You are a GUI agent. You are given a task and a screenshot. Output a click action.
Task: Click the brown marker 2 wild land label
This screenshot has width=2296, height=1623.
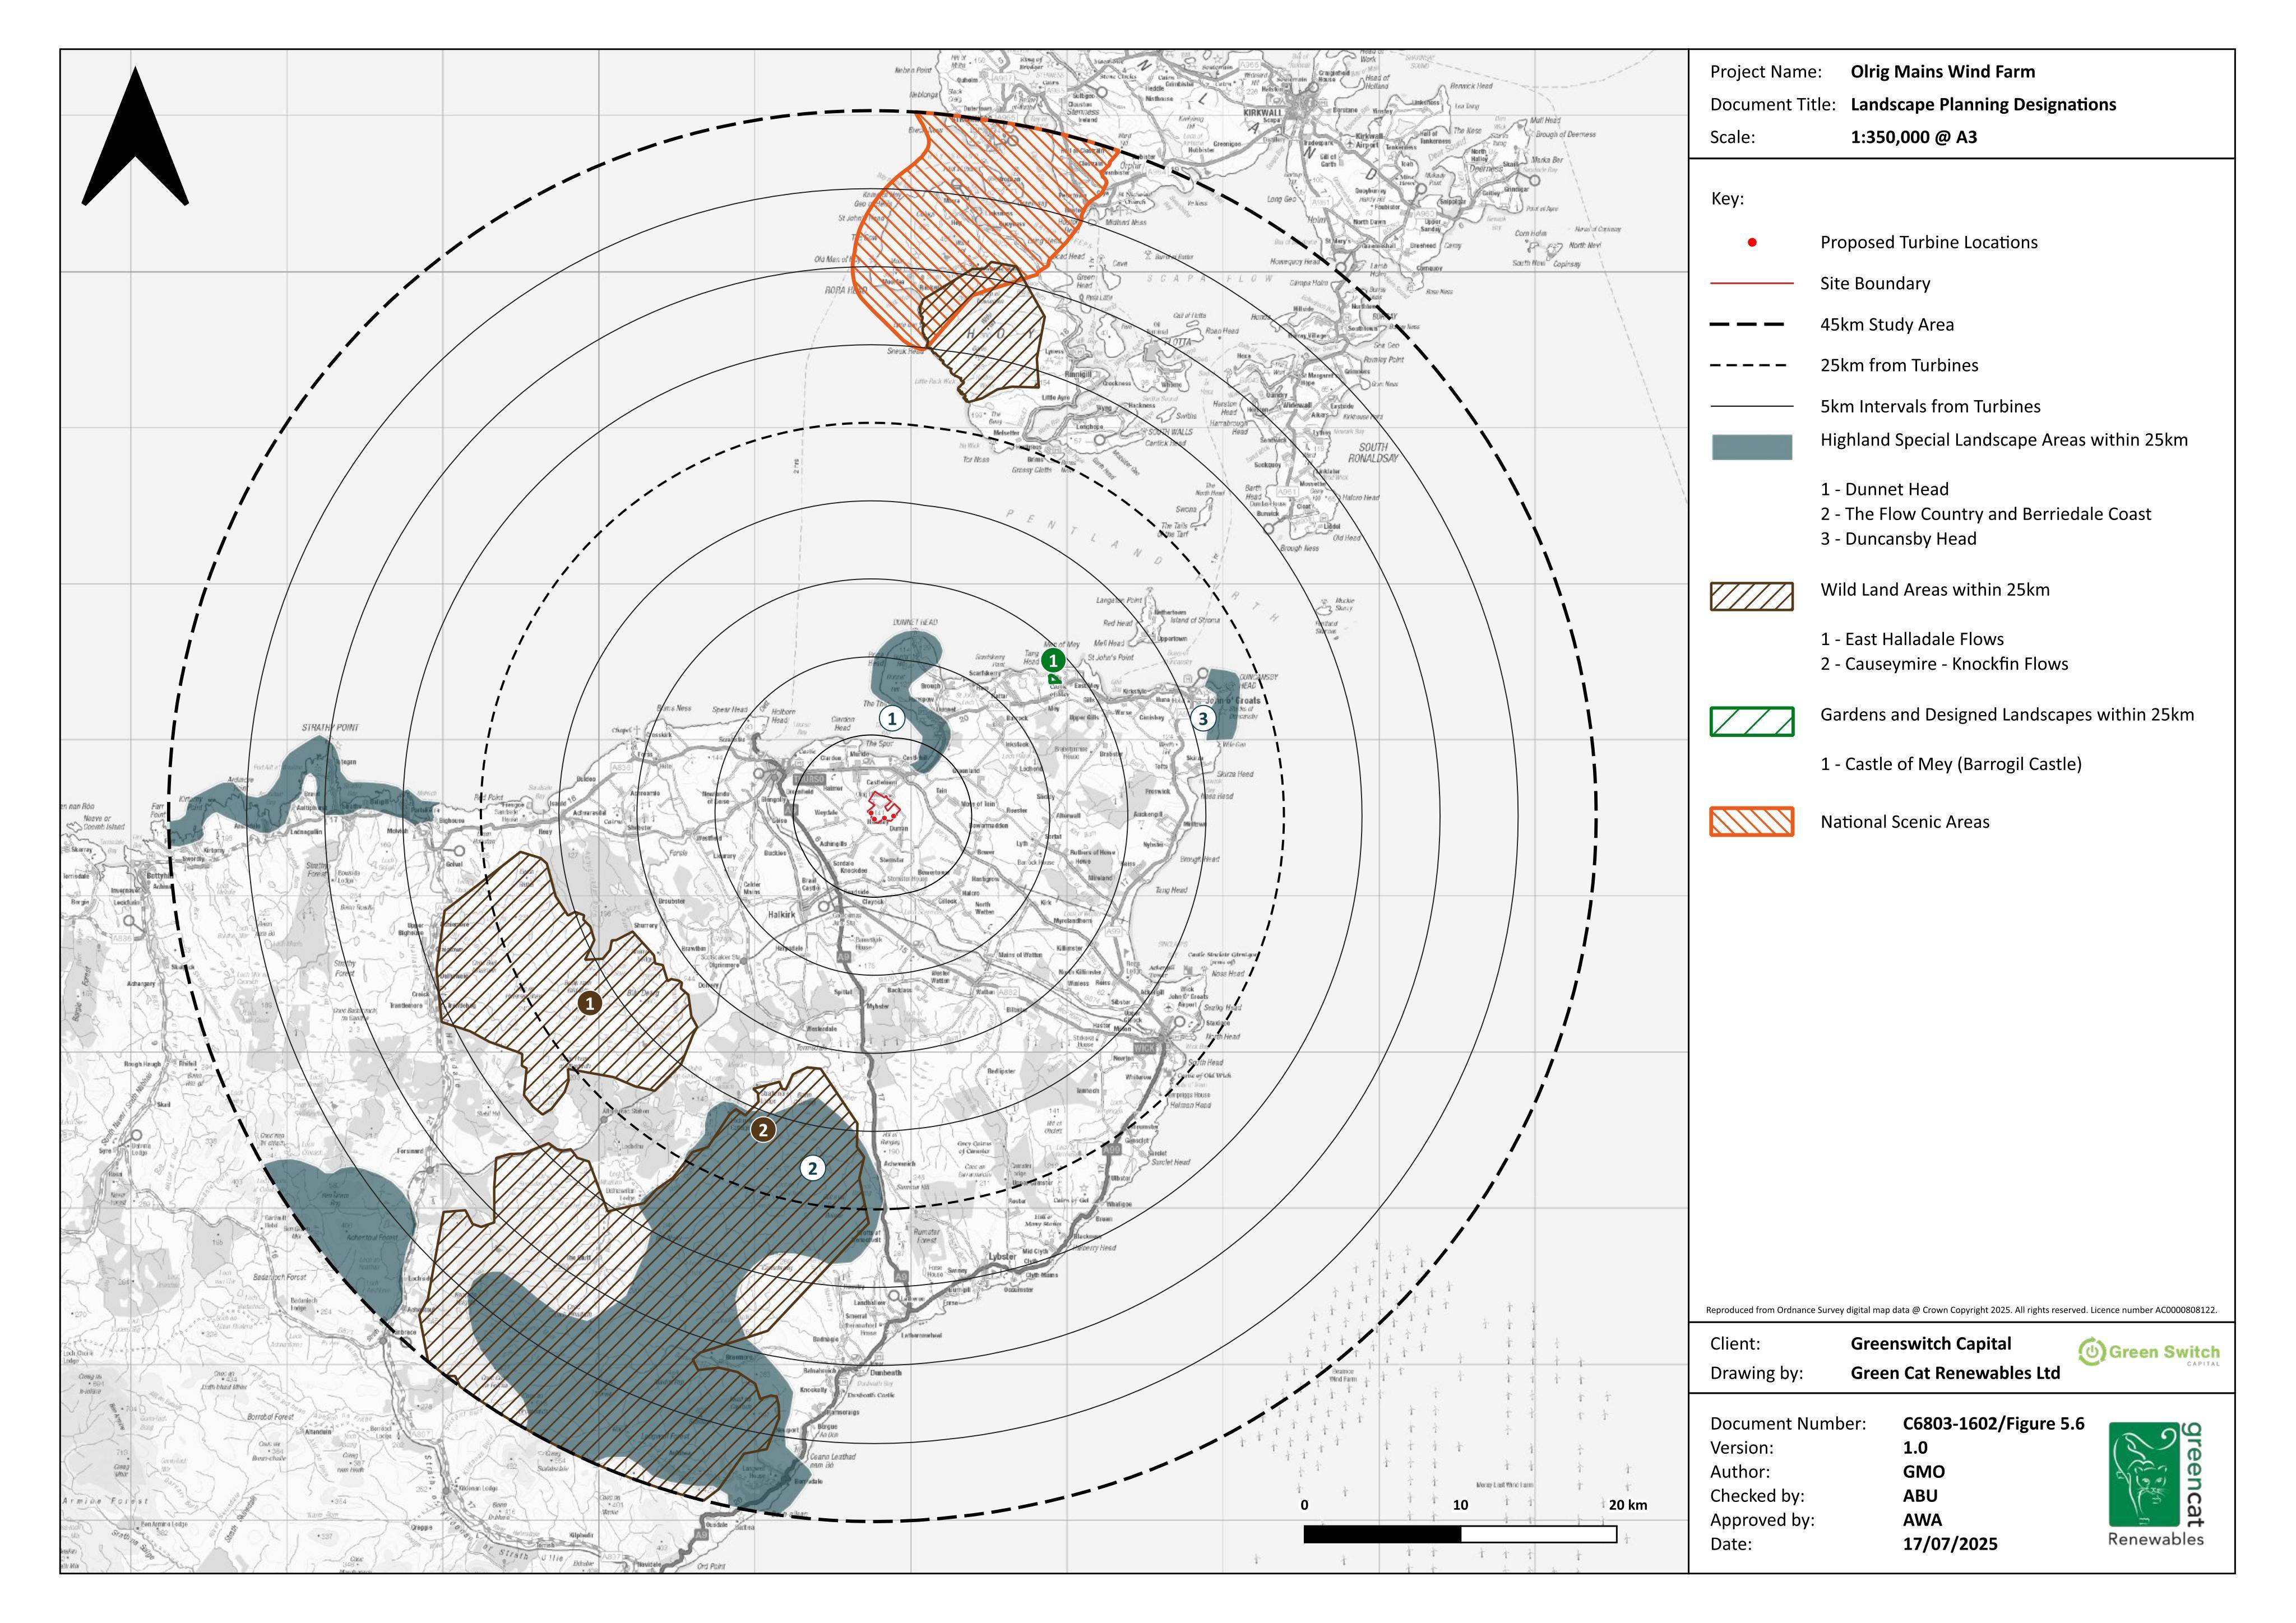pyautogui.click(x=763, y=1130)
